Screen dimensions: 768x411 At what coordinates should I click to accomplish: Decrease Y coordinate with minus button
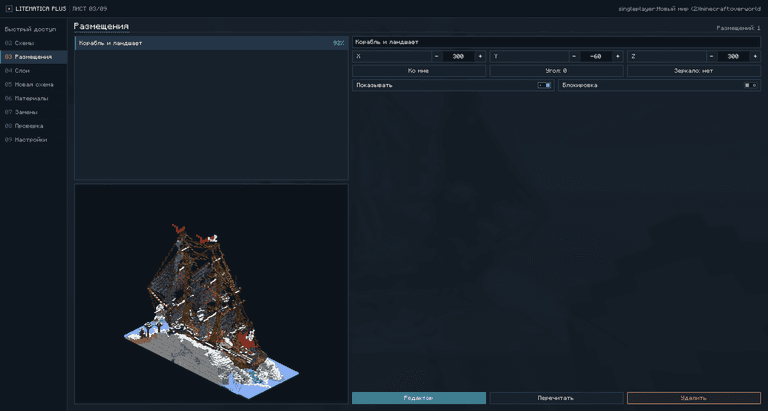pos(574,56)
